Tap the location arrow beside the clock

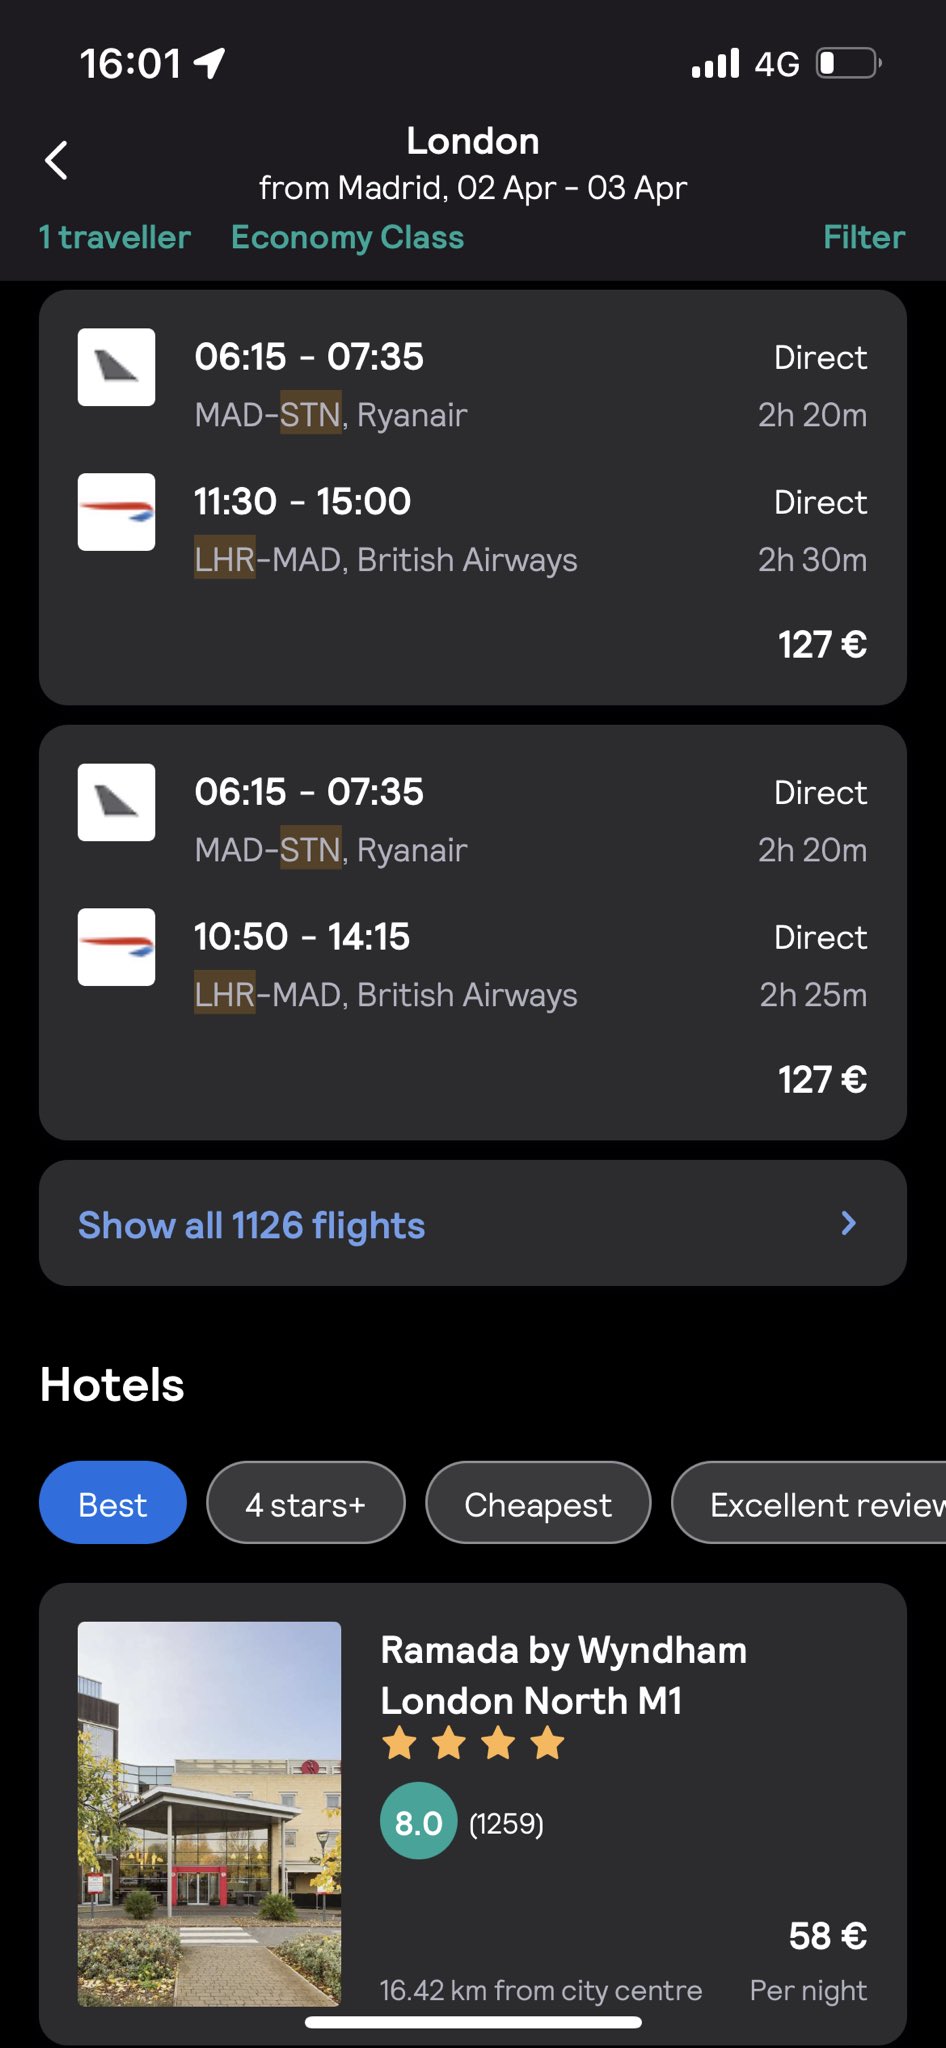click(209, 64)
